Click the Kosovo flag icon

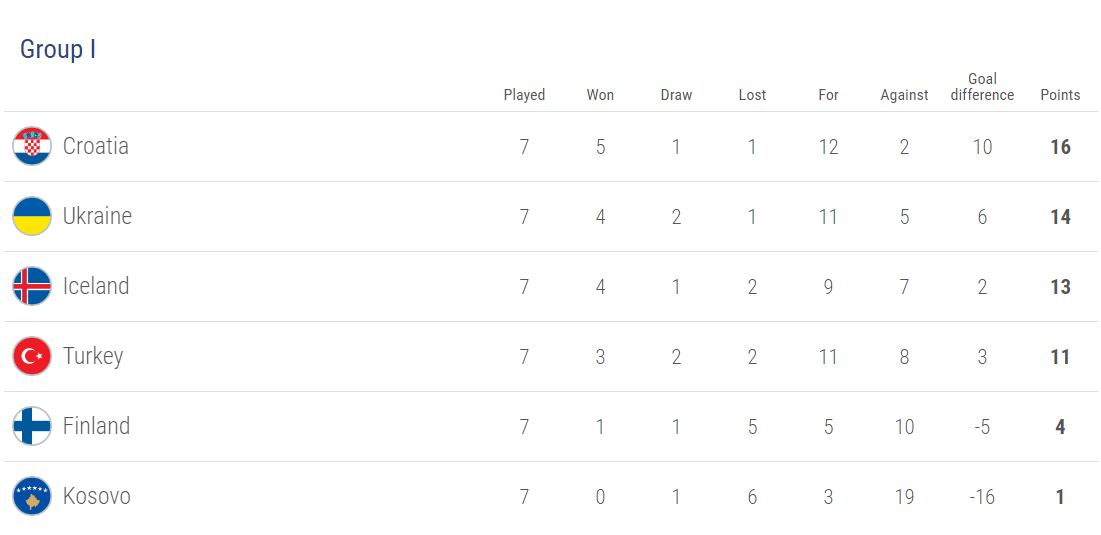point(32,496)
